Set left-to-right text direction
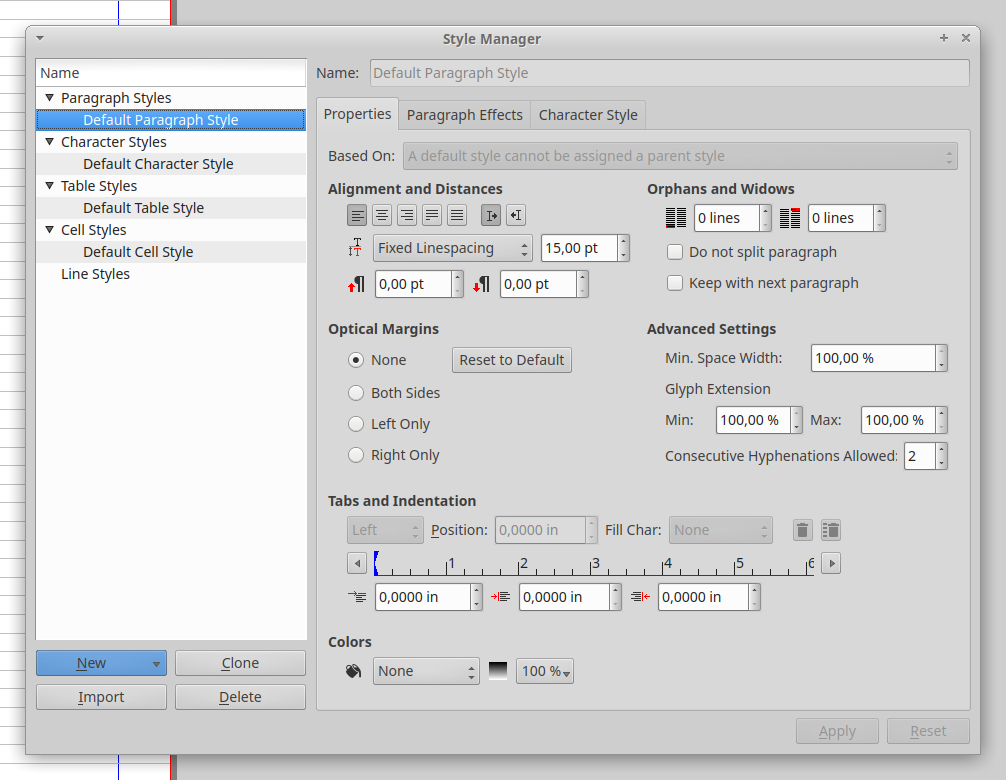 click(x=491, y=215)
